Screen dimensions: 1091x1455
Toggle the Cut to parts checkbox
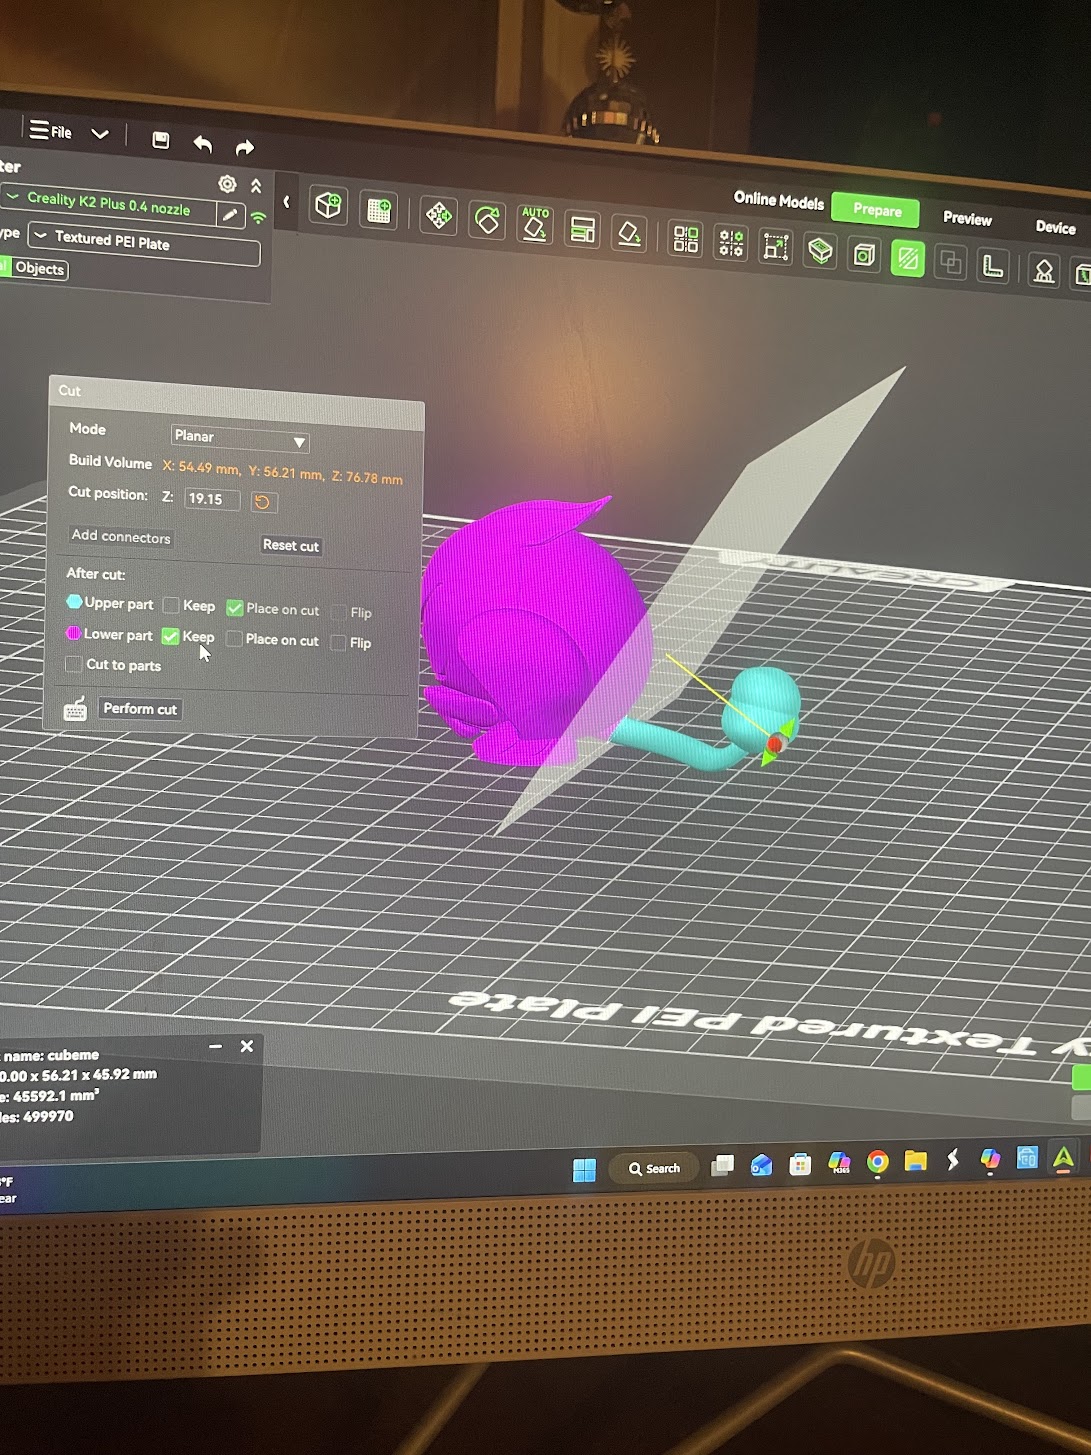pos(73,664)
